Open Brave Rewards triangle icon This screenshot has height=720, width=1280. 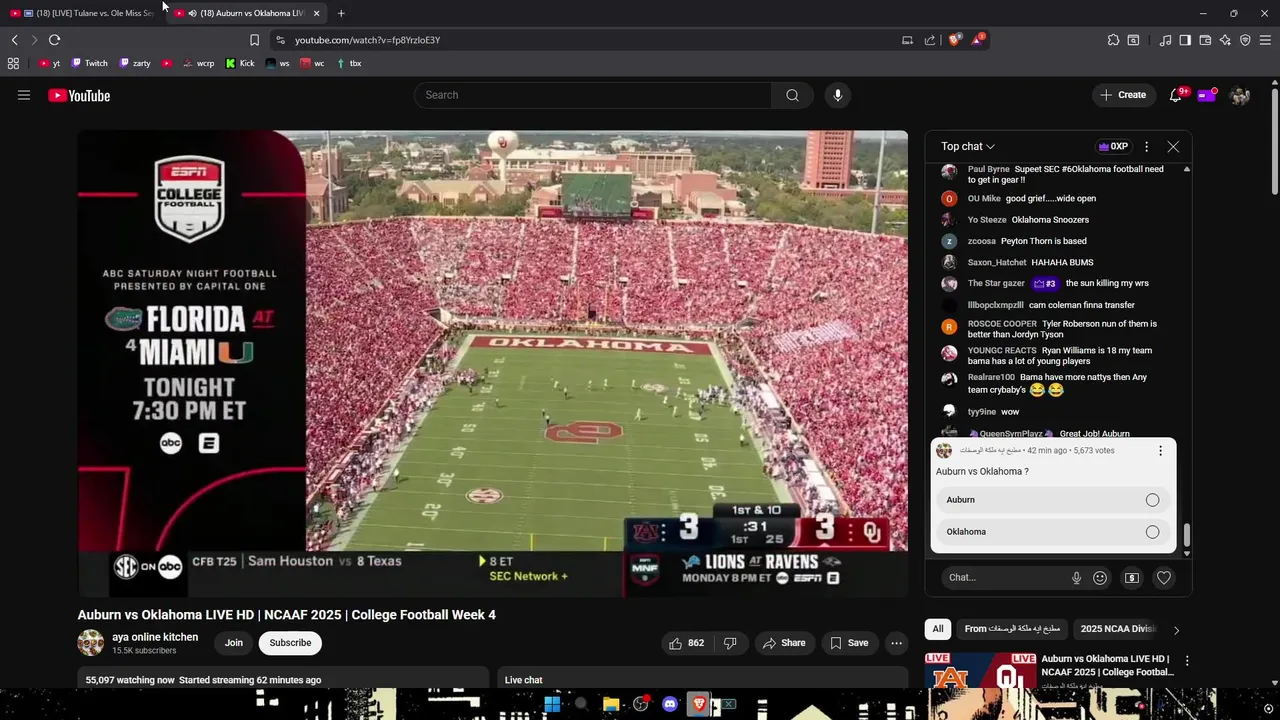(977, 40)
